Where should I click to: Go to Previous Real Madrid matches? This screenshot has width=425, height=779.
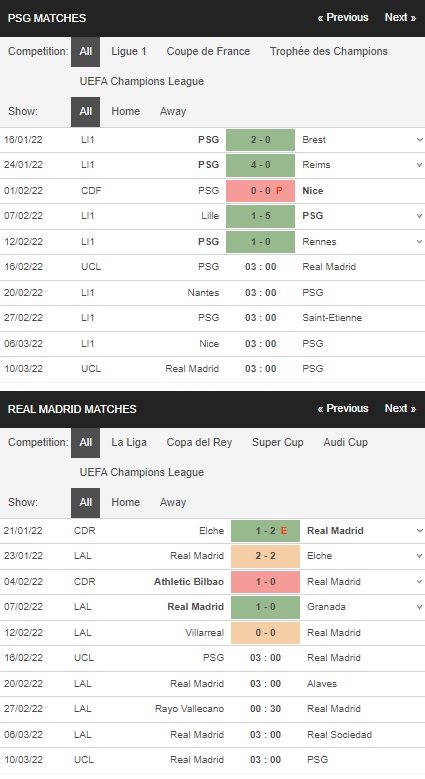[343, 408]
